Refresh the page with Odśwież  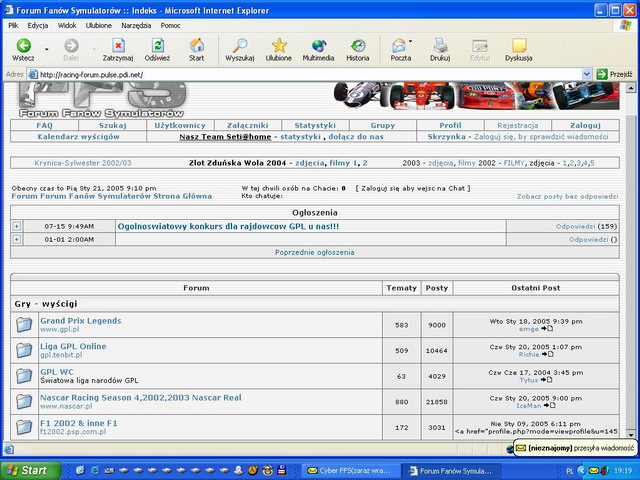[x=157, y=50]
